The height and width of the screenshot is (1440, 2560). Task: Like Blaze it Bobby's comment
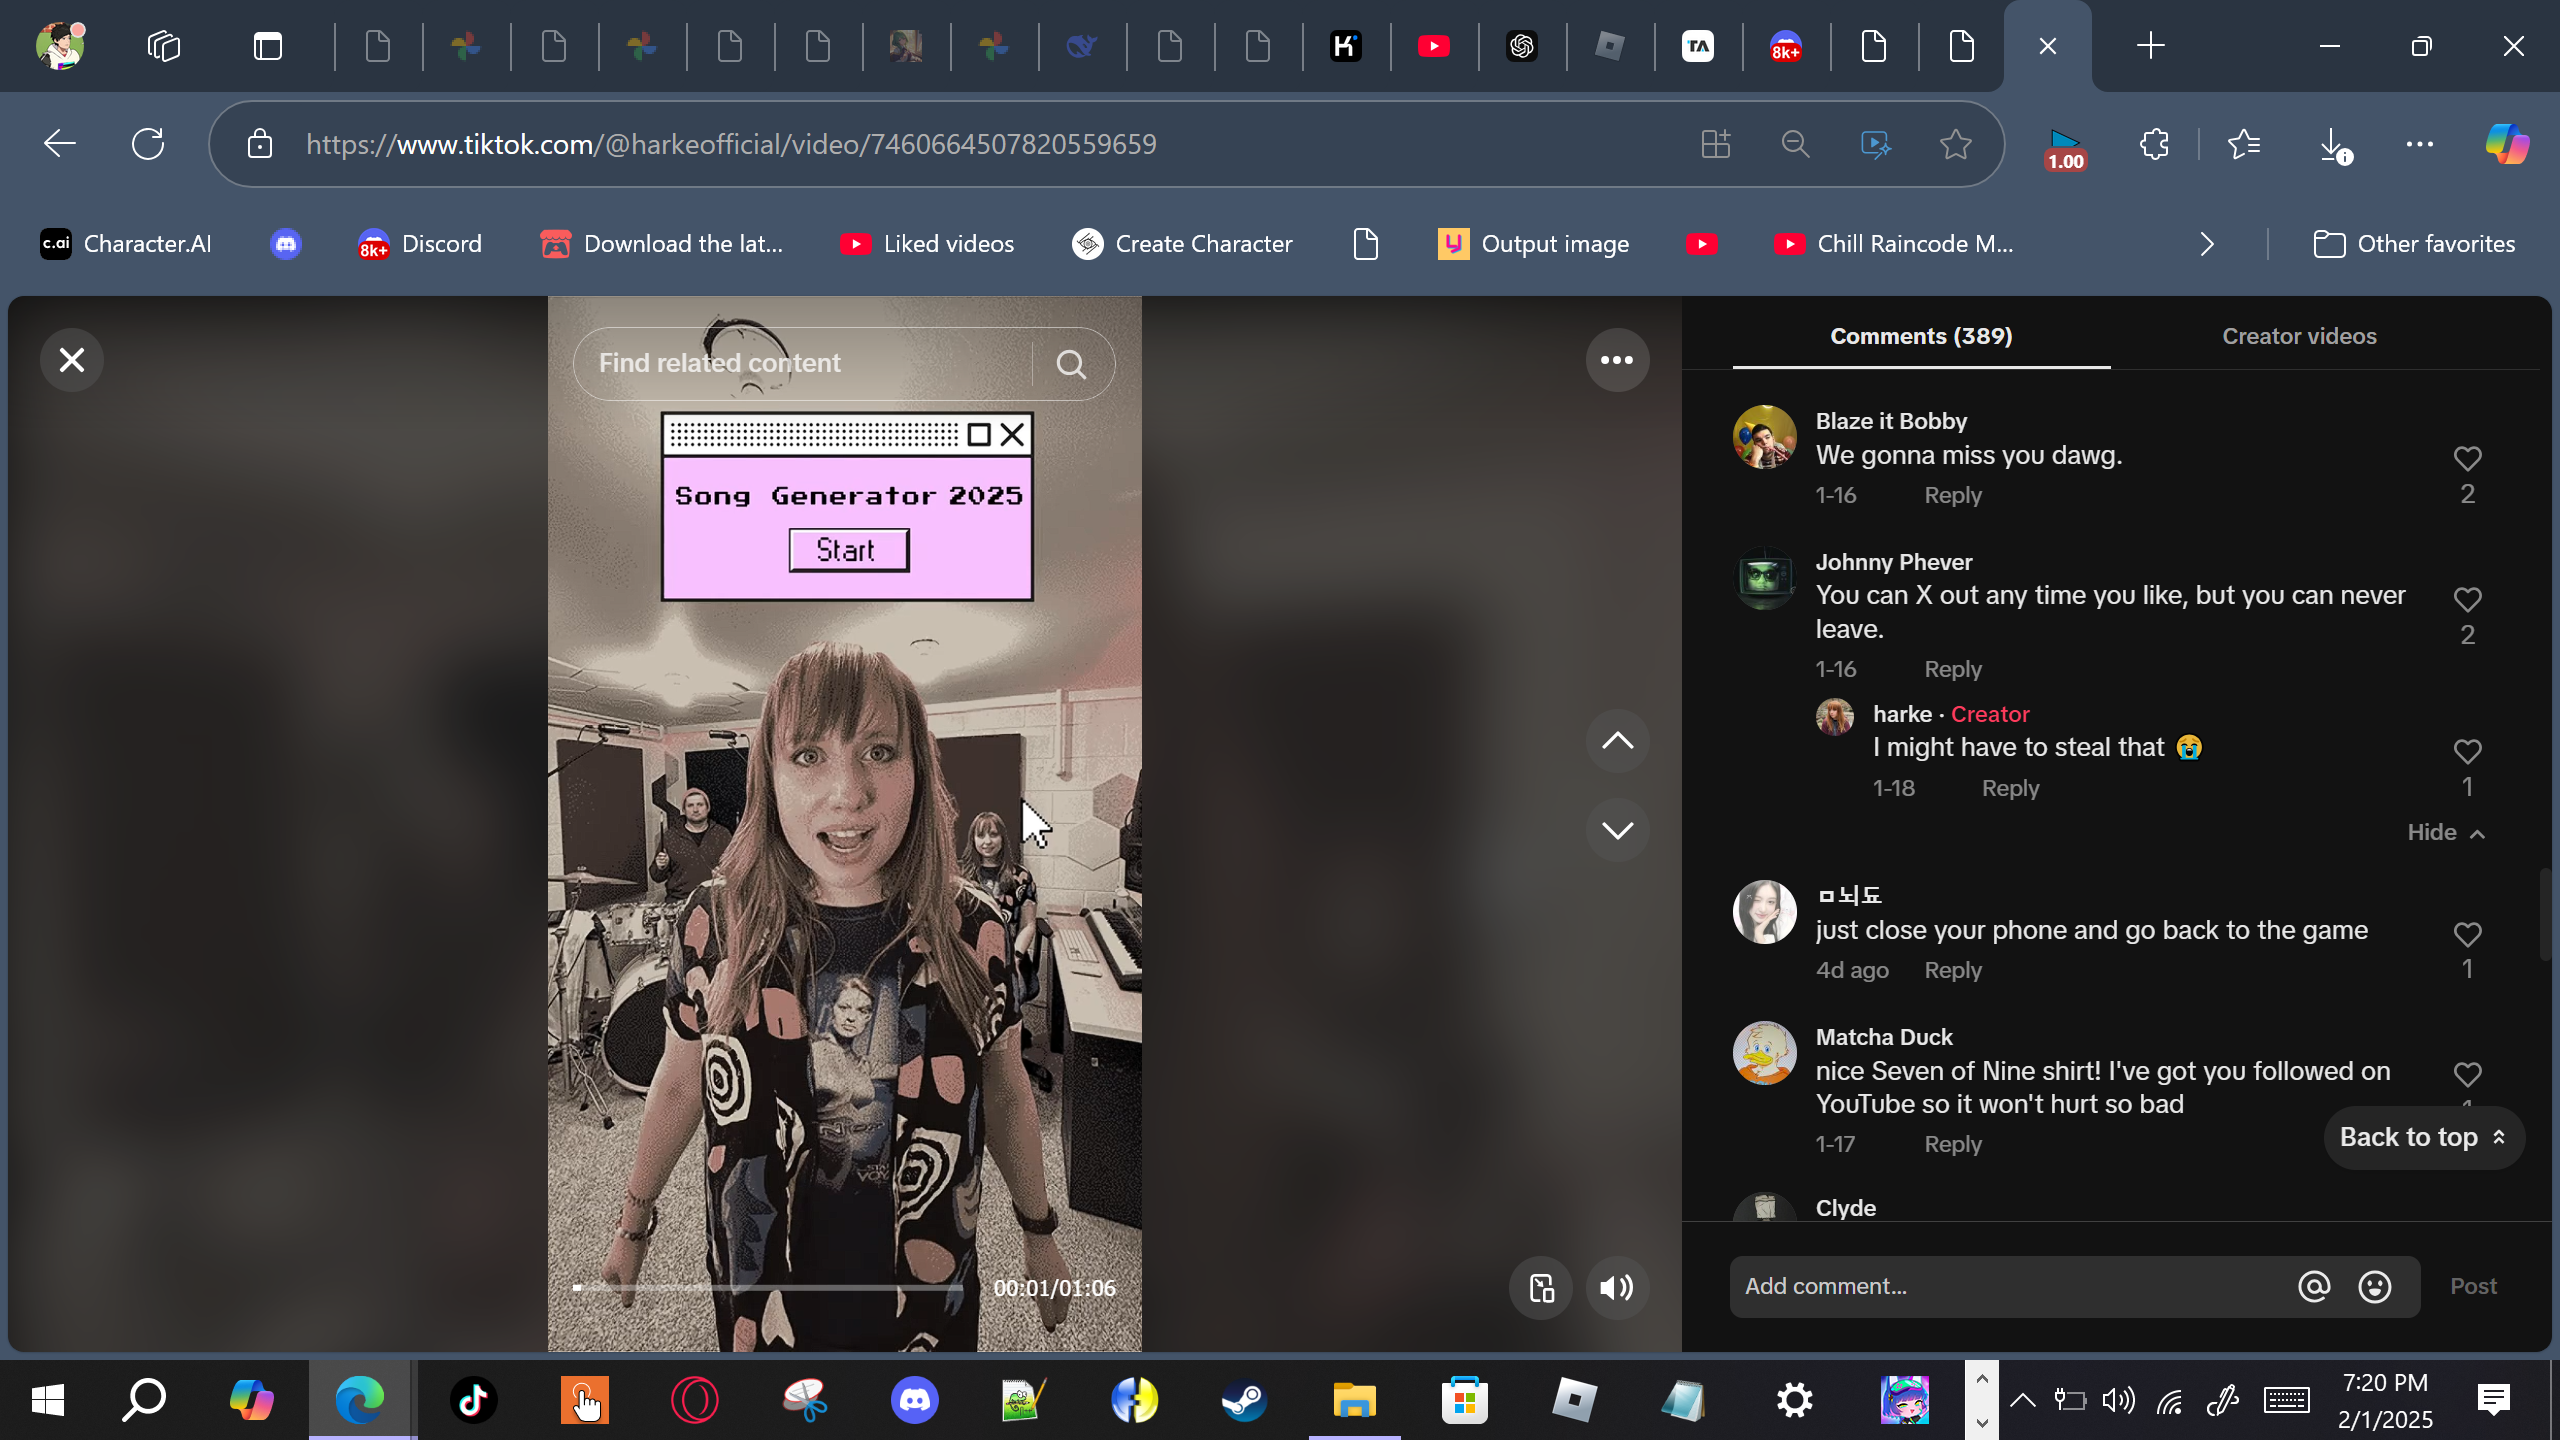(x=2467, y=459)
